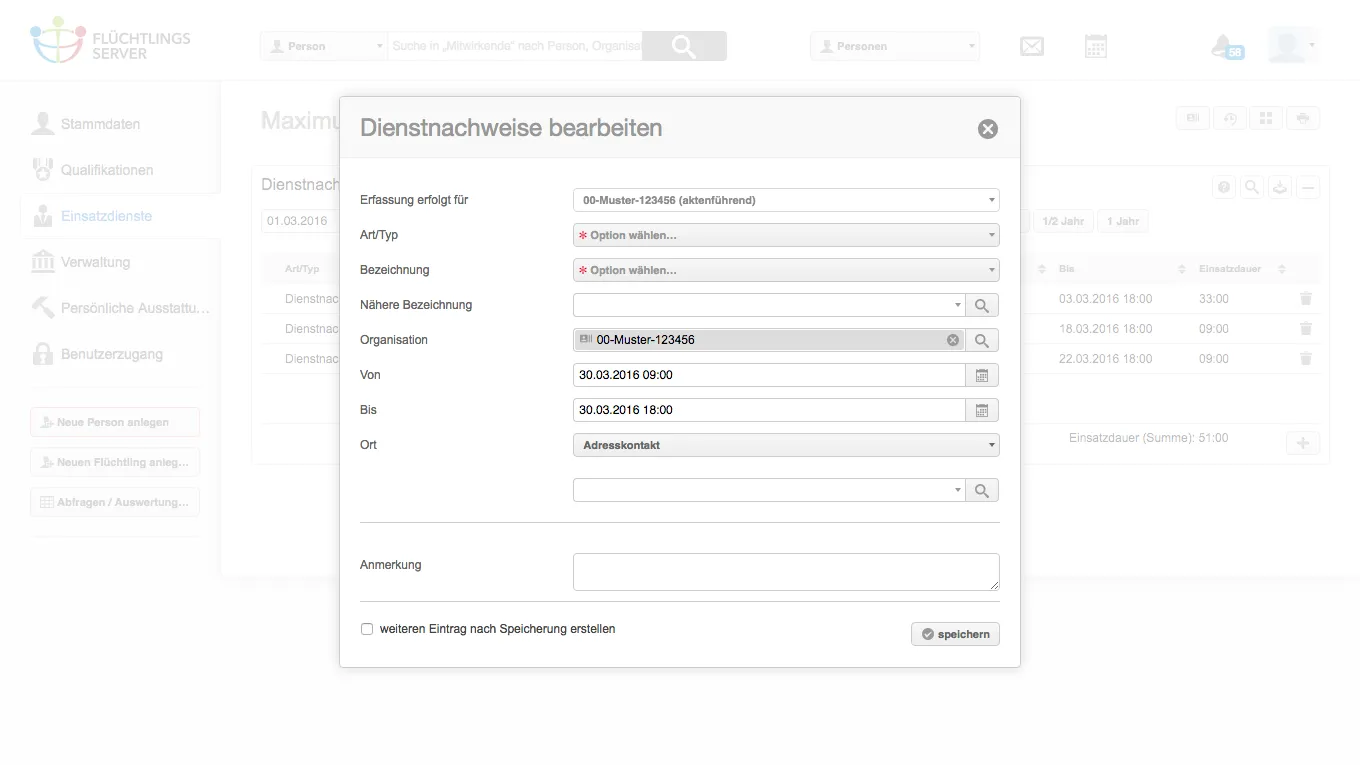The image size is (1360, 765).
Task: Open the mail envelope icon
Action: (x=1032, y=46)
